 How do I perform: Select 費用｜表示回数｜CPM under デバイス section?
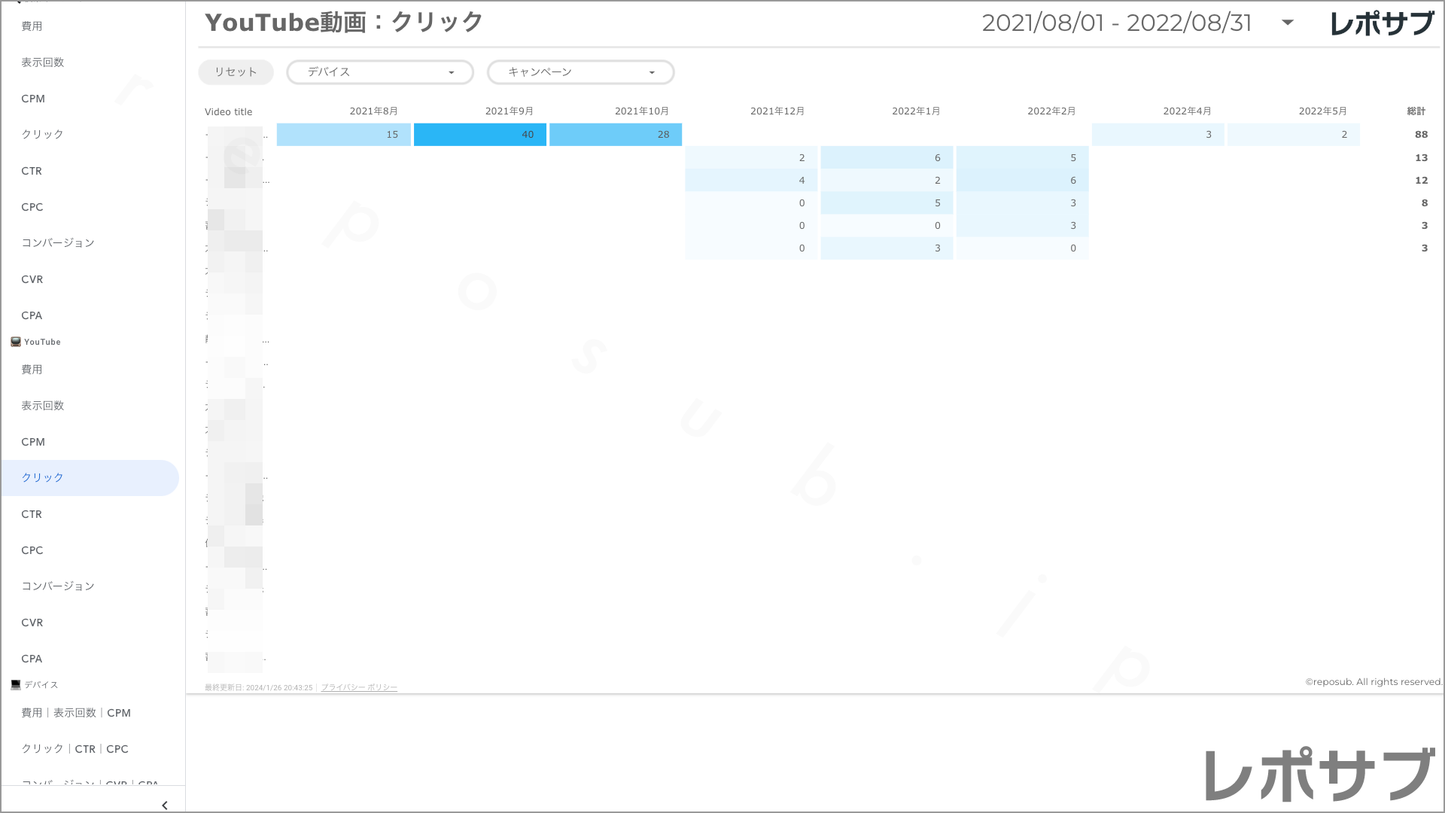(x=76, y=713)
